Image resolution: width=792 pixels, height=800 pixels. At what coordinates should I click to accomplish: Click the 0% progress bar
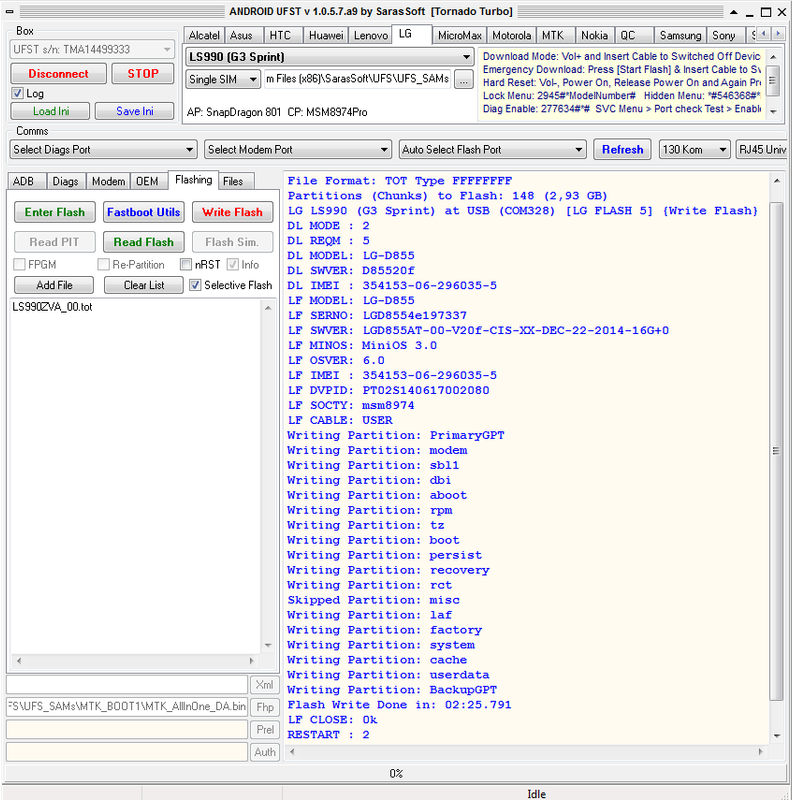396,773
